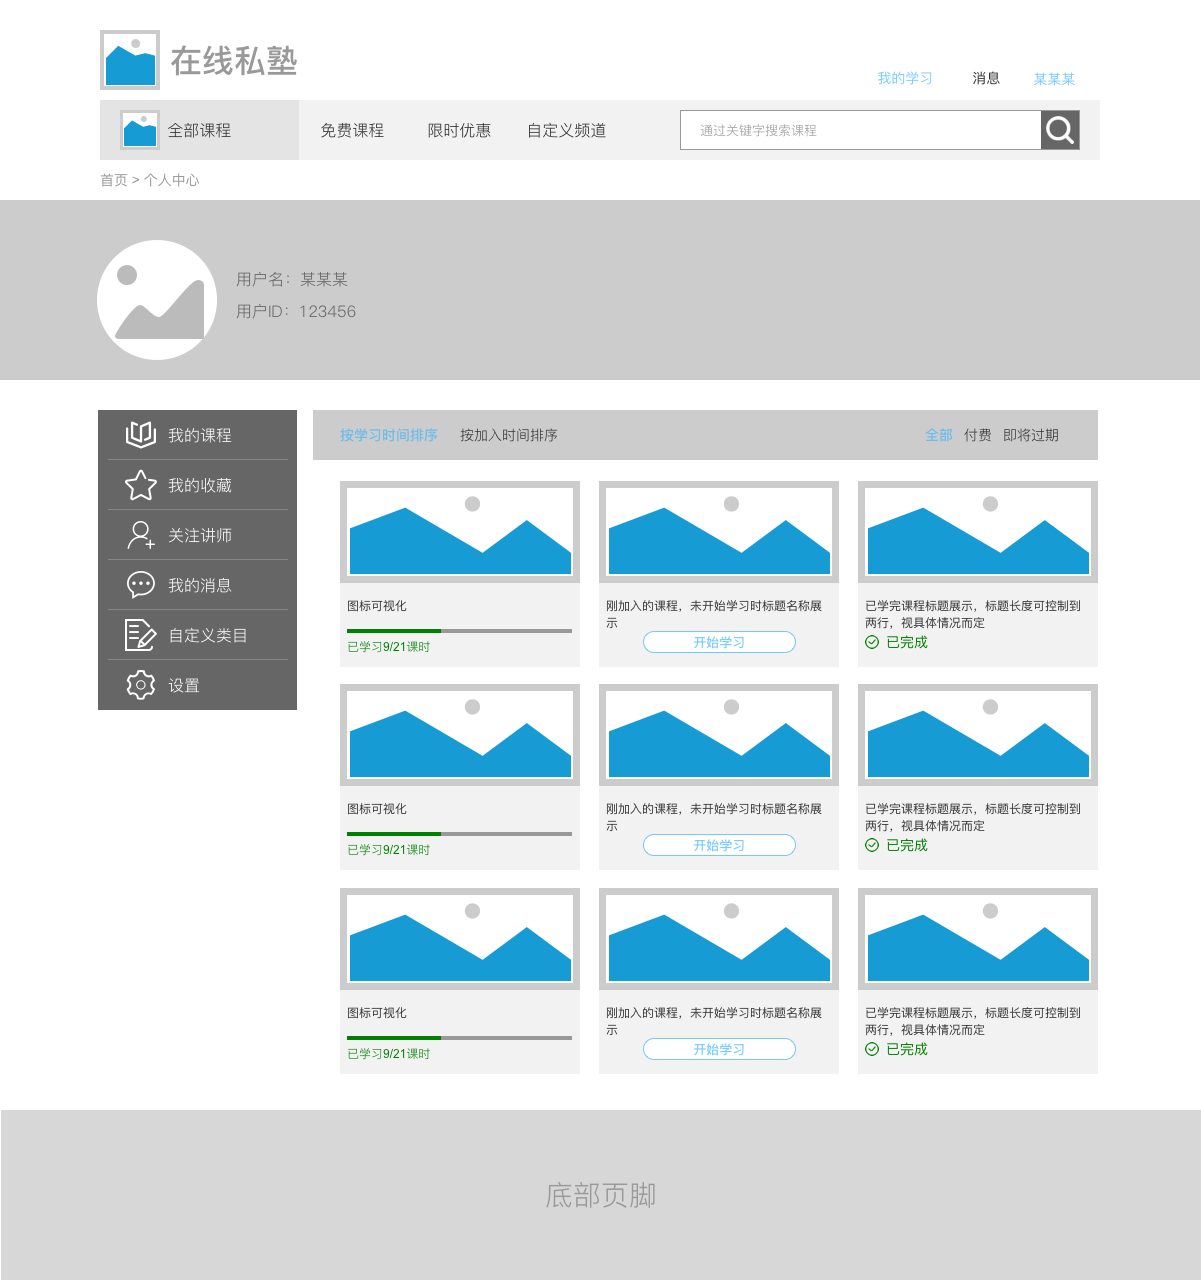Open second-row 已学完课程 thumbnail
Viewport: 1201px width, 1280px height.
[978, 735]
